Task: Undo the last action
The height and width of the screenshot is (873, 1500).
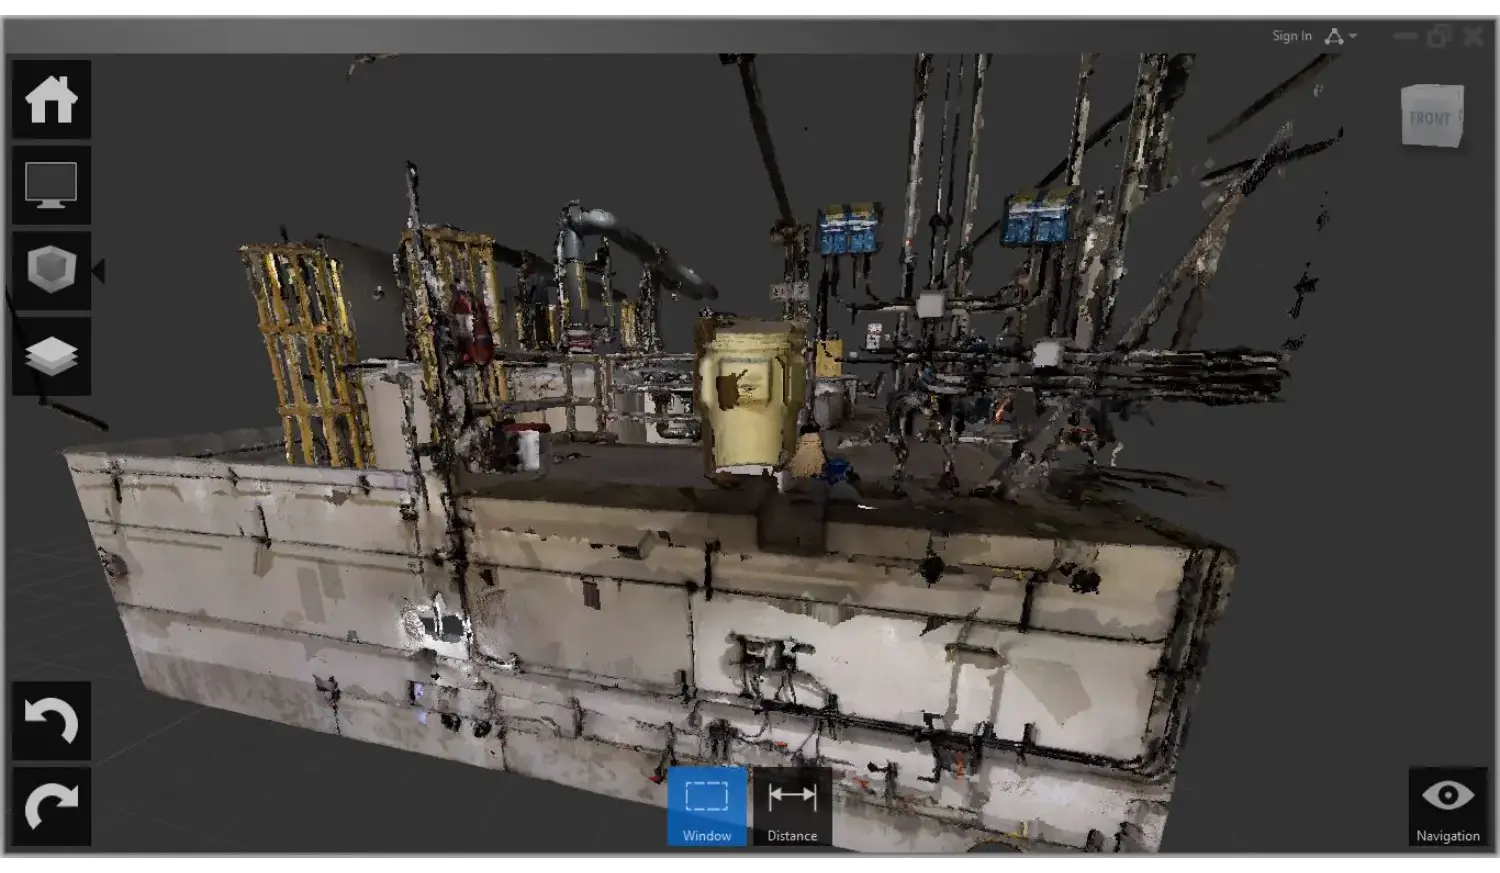Action: (51, 720)
